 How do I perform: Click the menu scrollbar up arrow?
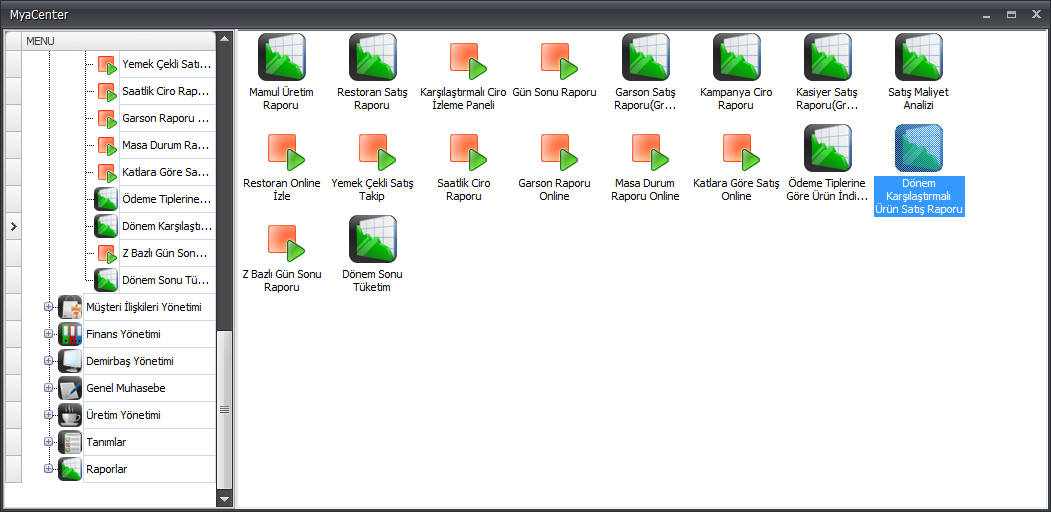coord(225,38)
